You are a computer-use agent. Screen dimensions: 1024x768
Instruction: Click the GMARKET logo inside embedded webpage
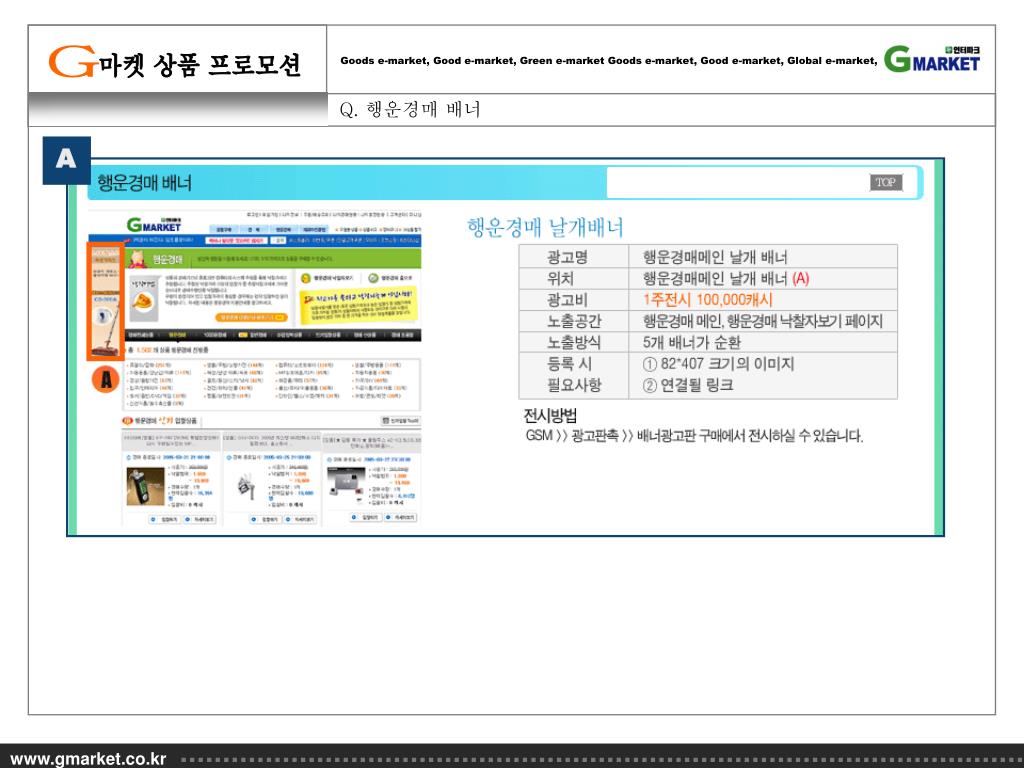click(154, 225)
